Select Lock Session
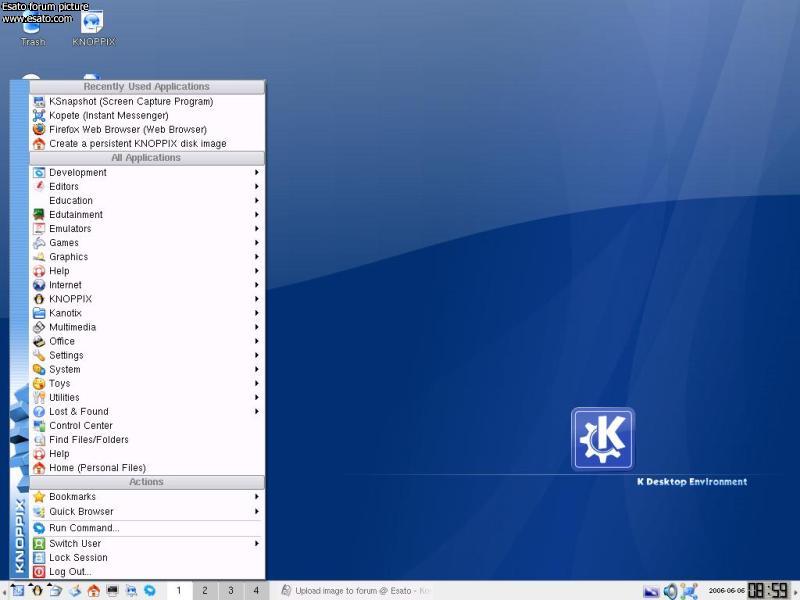Image resolution: width=800 pixels, height=600 pixels. click(x=147, y=558)
